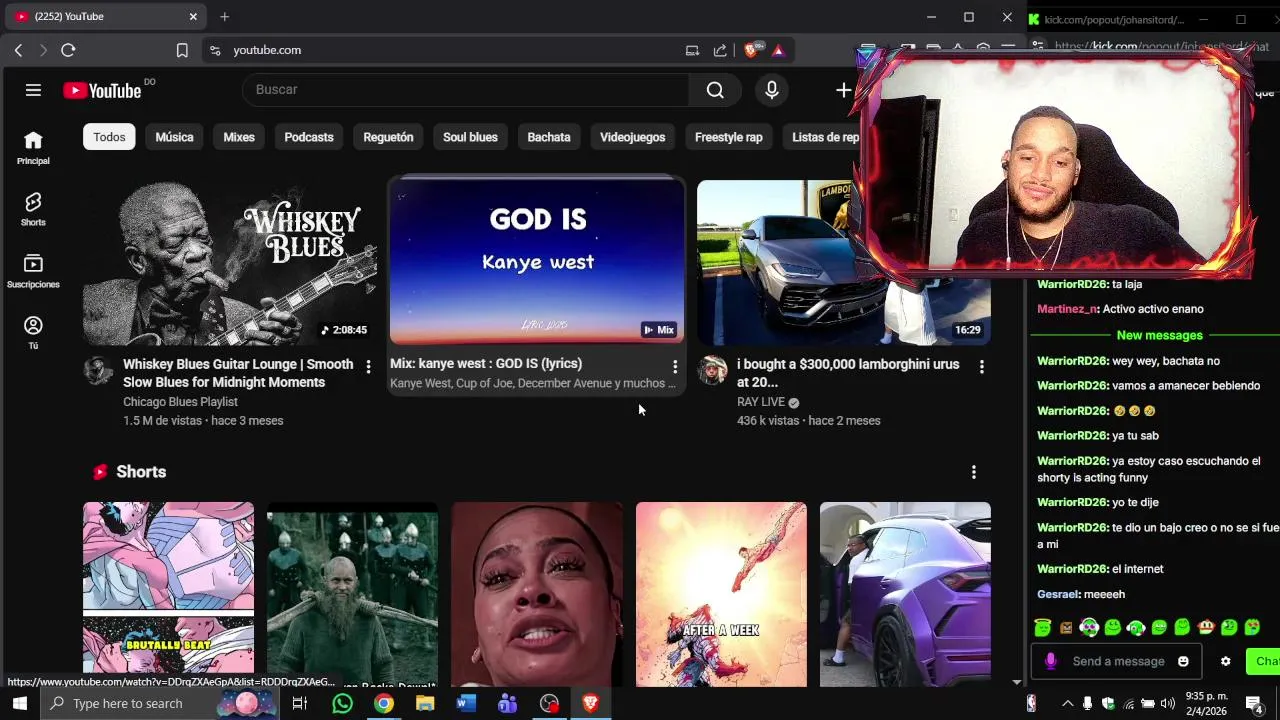Select the Música filter chip

tap(174, 137)
